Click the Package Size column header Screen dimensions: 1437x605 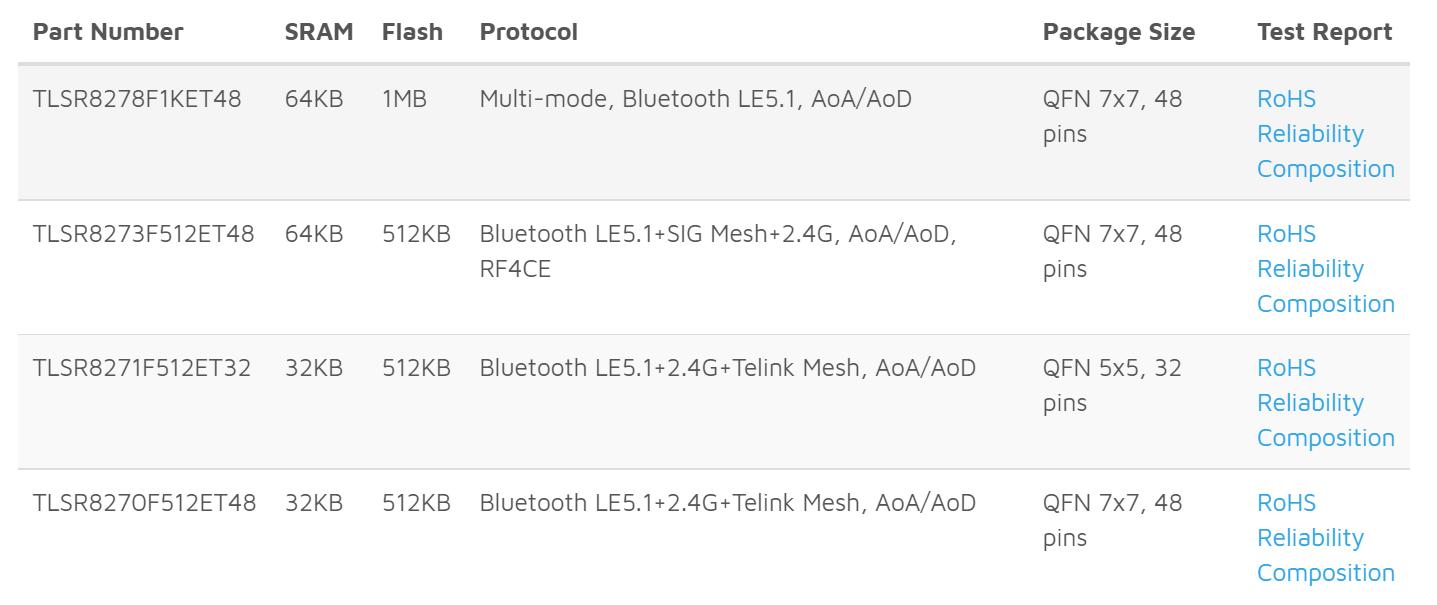(x=1119, y=32)
